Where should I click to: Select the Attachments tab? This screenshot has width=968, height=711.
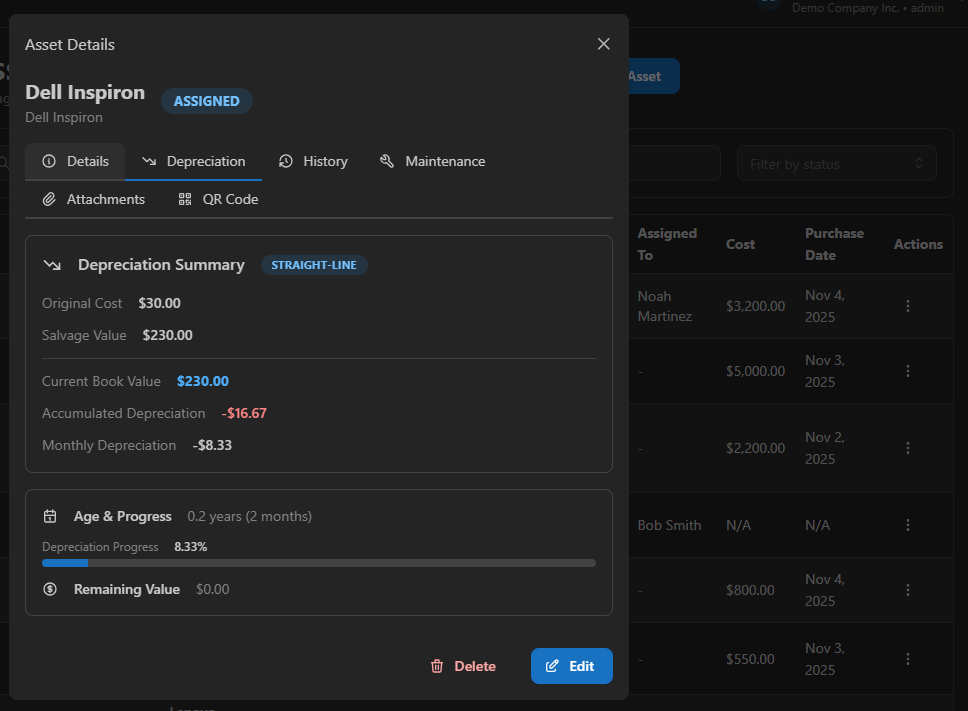coord(94,199)
